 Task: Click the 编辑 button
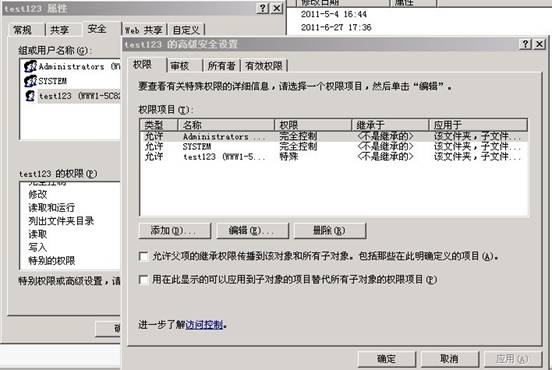point(252,231)
